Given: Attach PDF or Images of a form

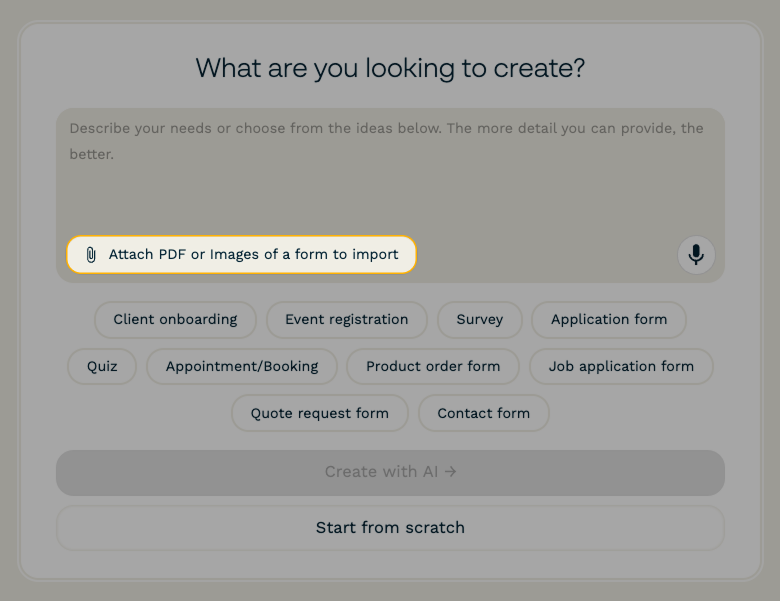Looking at the screenshot, I should (x=241, y=255).
